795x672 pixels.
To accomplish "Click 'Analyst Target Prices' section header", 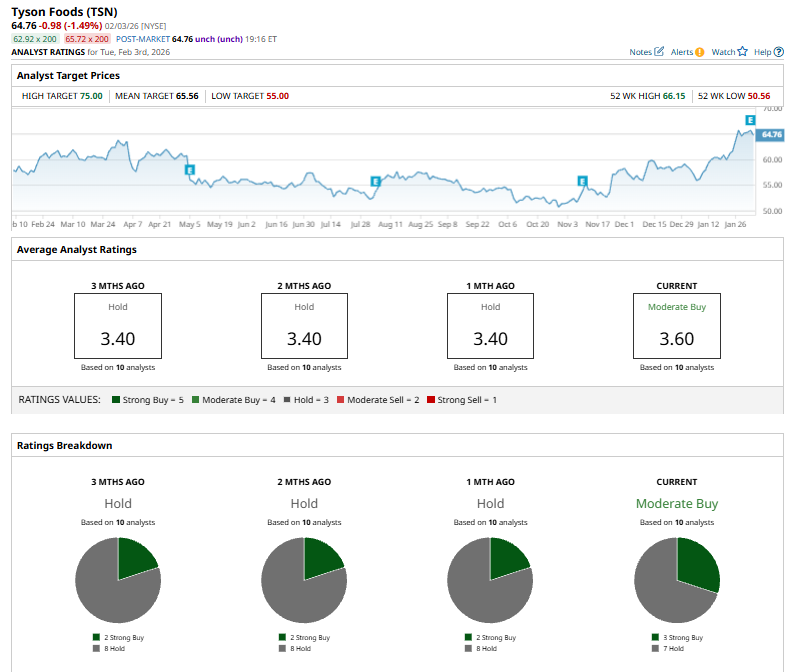I will [68, 76].
